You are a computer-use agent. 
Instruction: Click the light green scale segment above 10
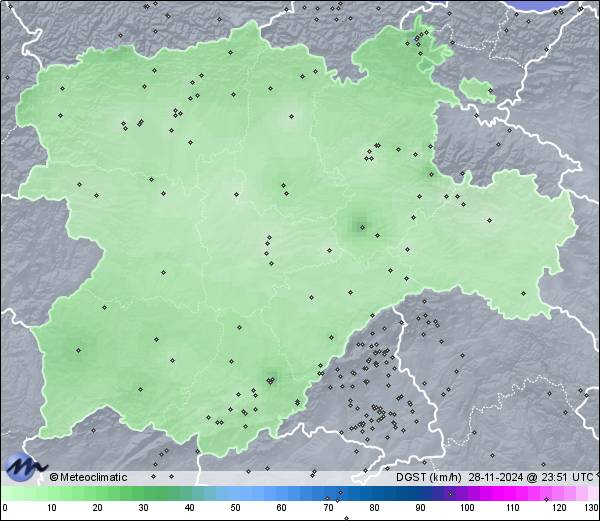point(52,494)
